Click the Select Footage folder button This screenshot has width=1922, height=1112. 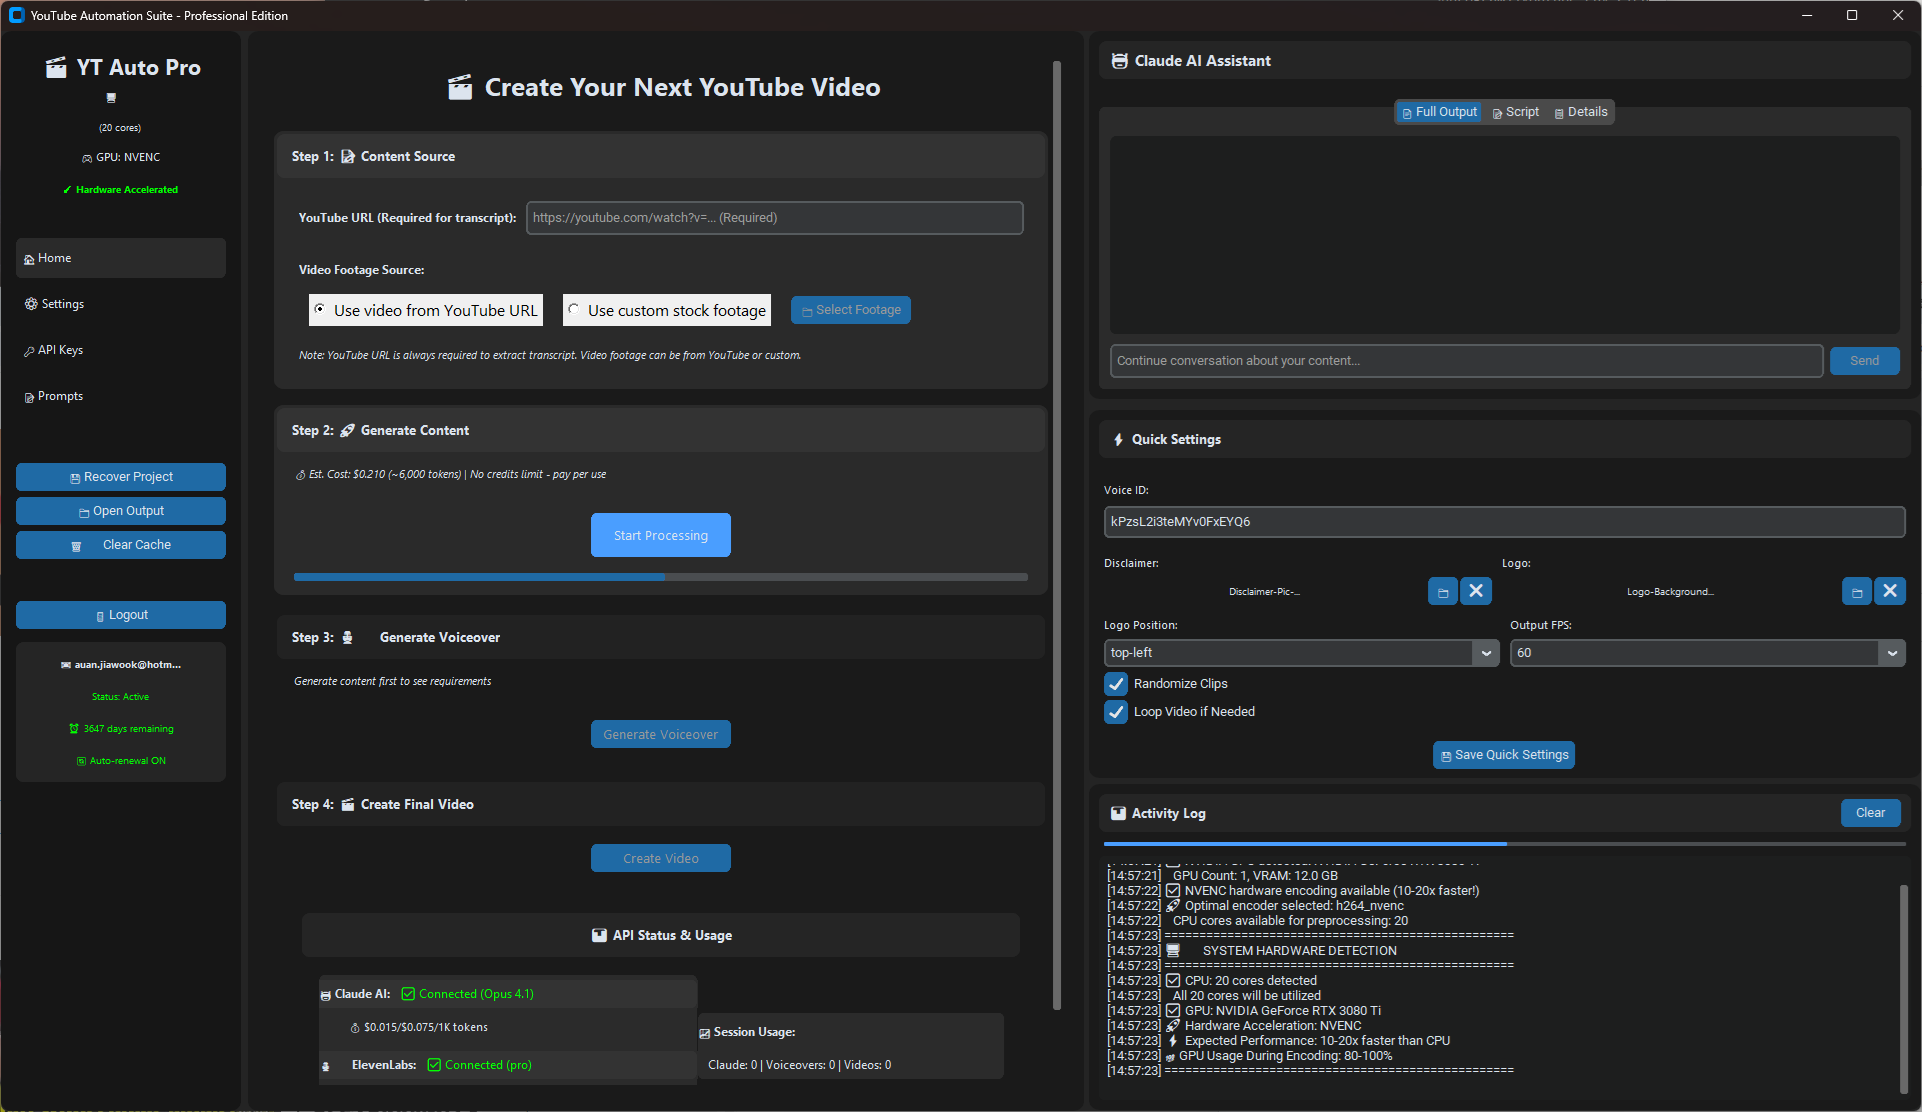[850, 309]
